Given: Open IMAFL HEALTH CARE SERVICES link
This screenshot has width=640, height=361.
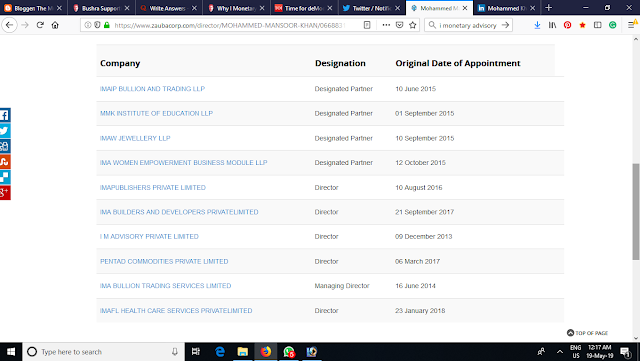Looking at the screenshot, I should pyautogui.click(x=176, y=311).
